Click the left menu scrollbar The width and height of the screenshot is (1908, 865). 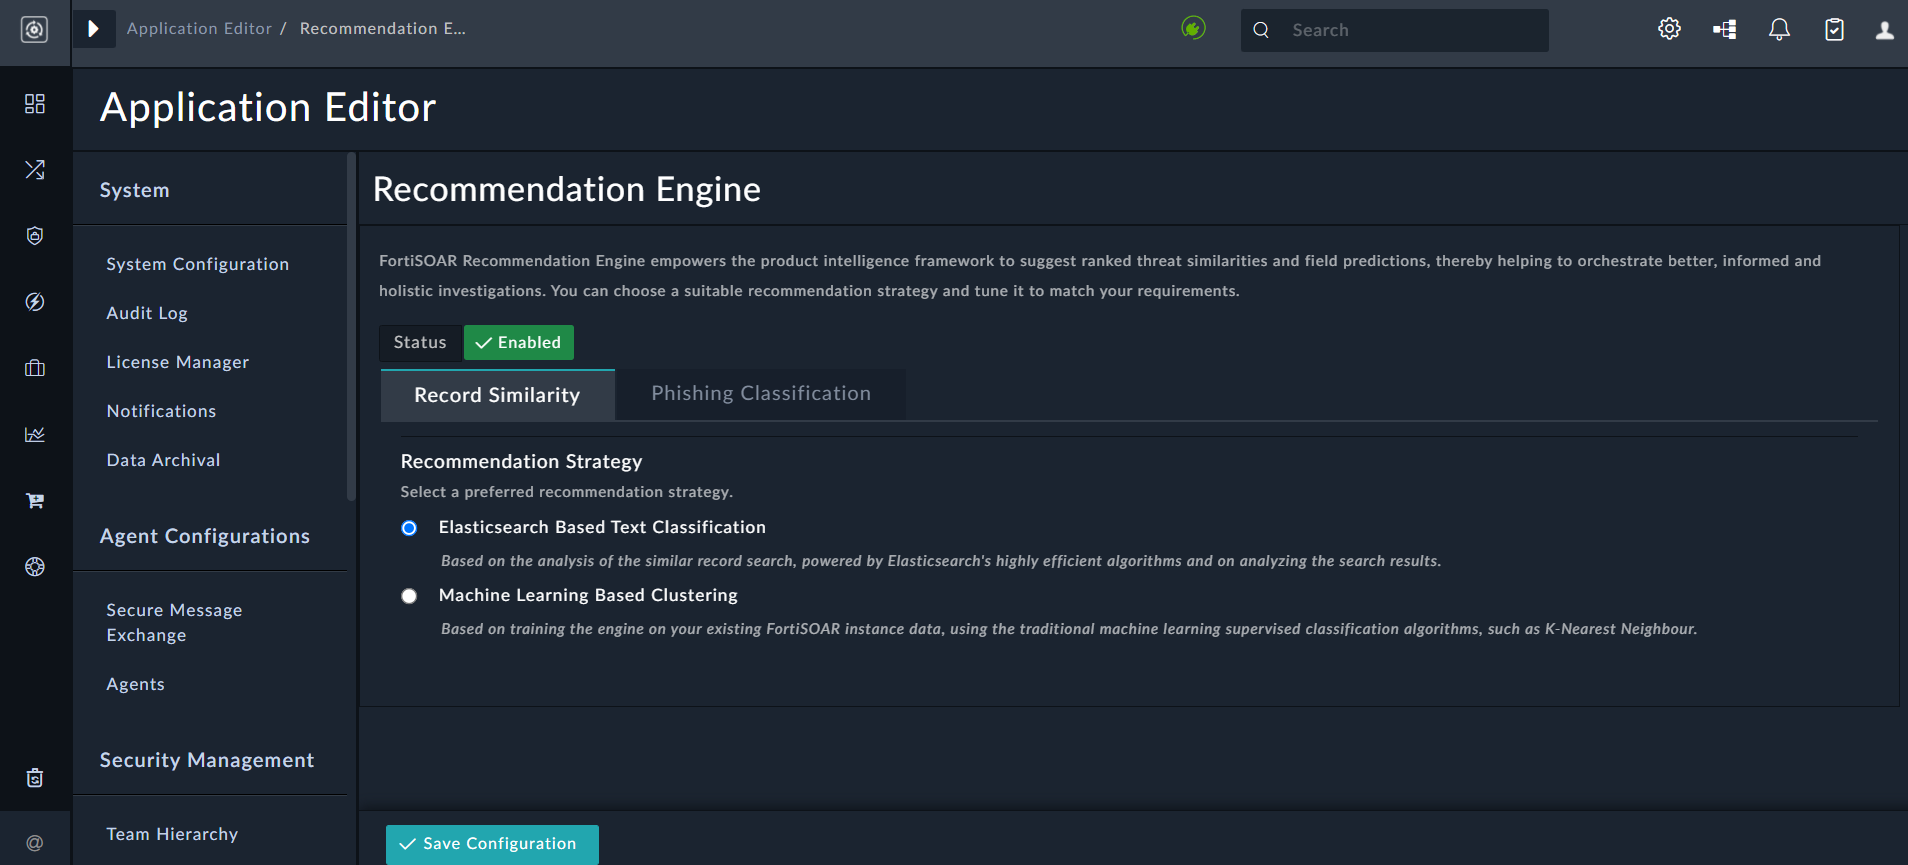351,326
